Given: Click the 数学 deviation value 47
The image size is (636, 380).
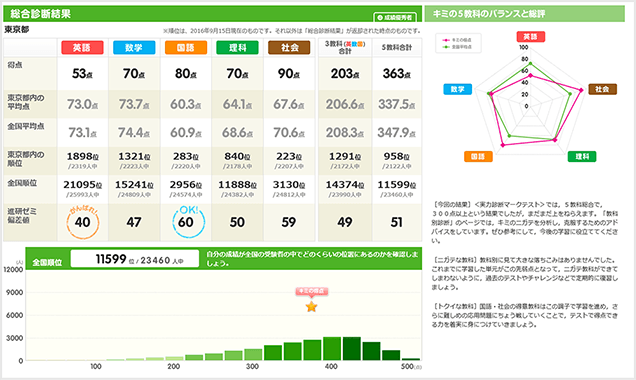Looking at the screenshot, I should [134, 222].
